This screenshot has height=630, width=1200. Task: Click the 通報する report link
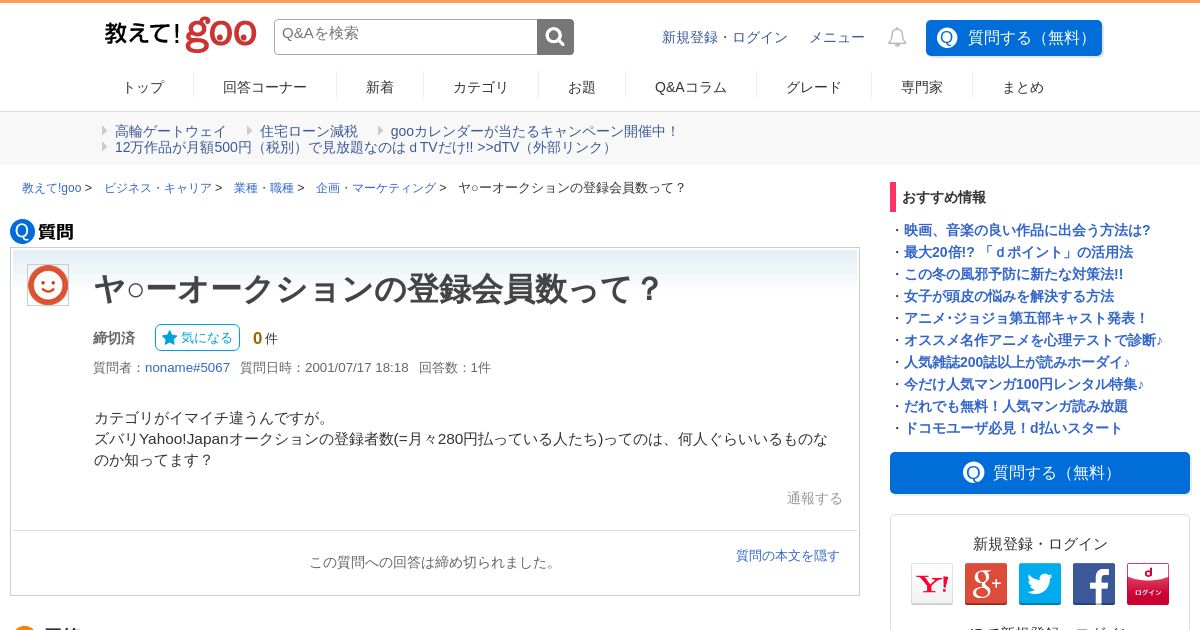[815, 498]
